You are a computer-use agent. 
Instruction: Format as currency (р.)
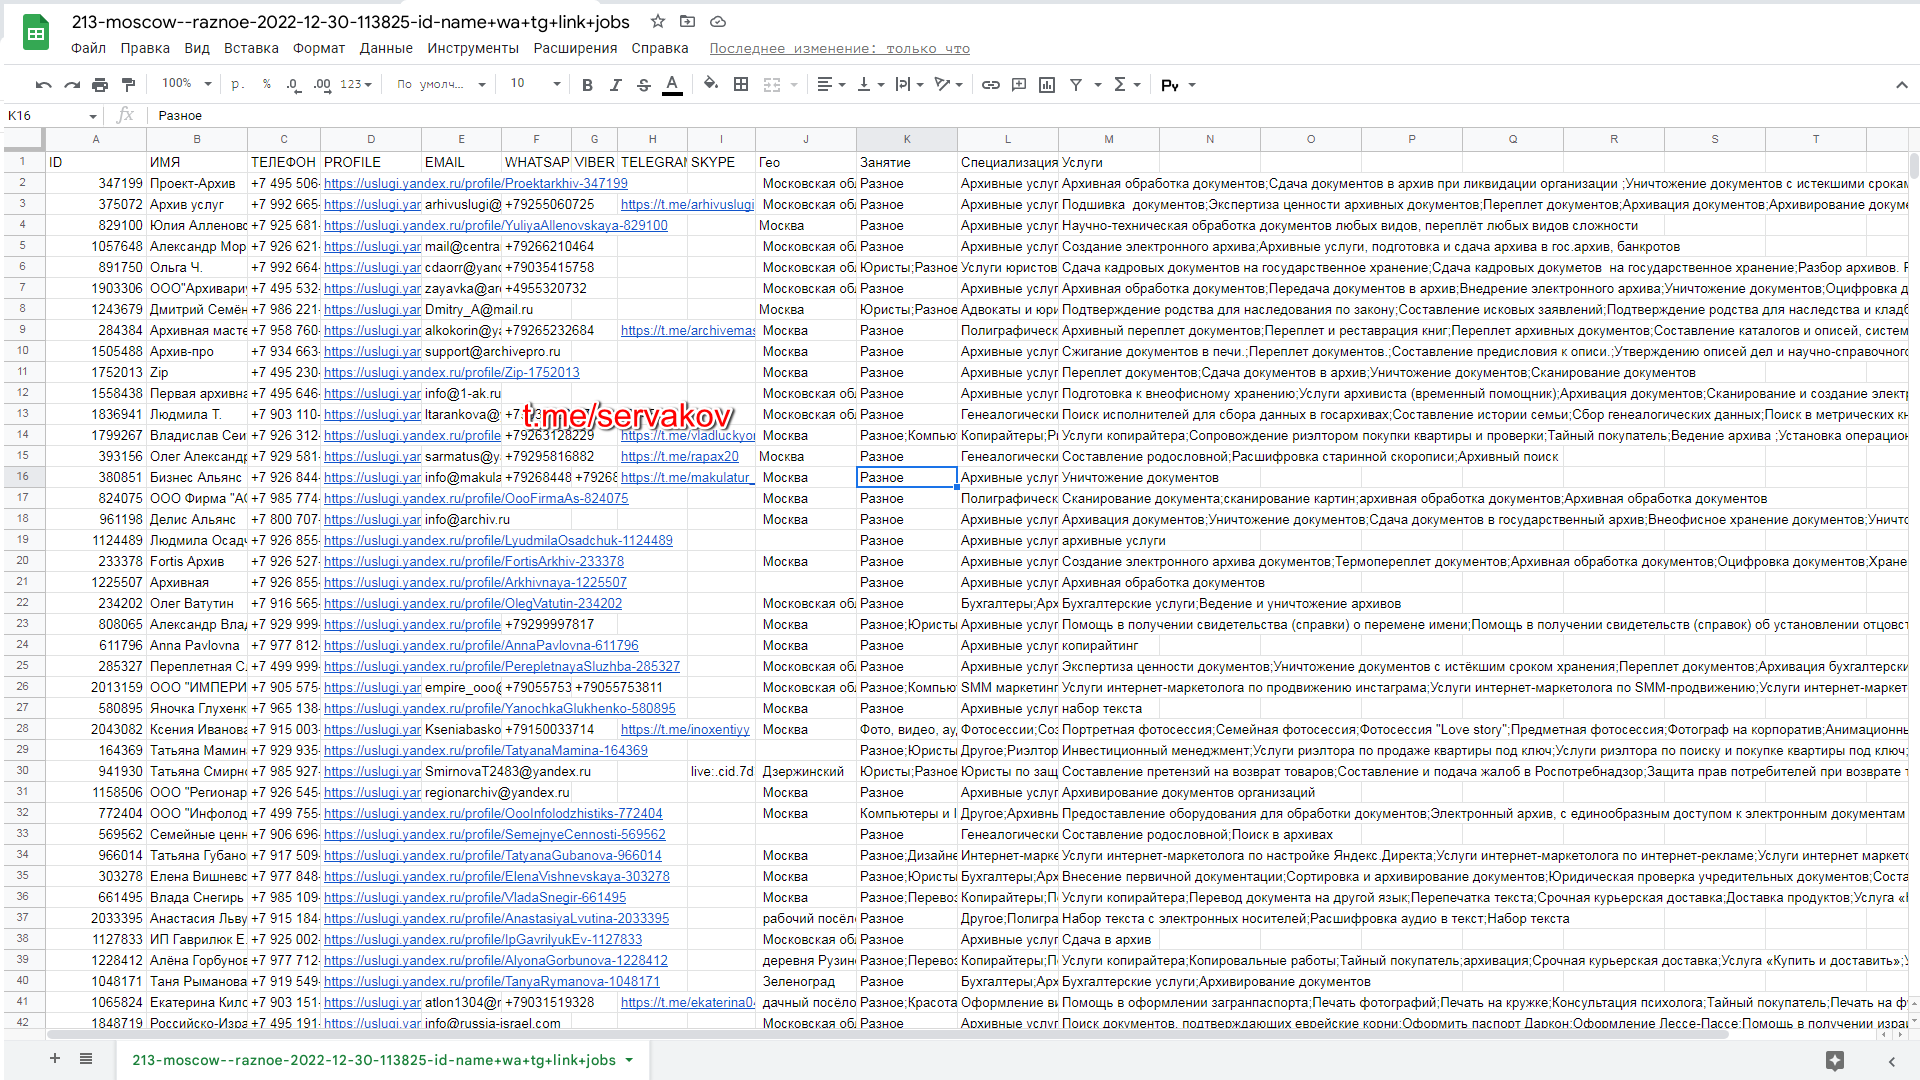pyautogui.click(x=237, y=85)
